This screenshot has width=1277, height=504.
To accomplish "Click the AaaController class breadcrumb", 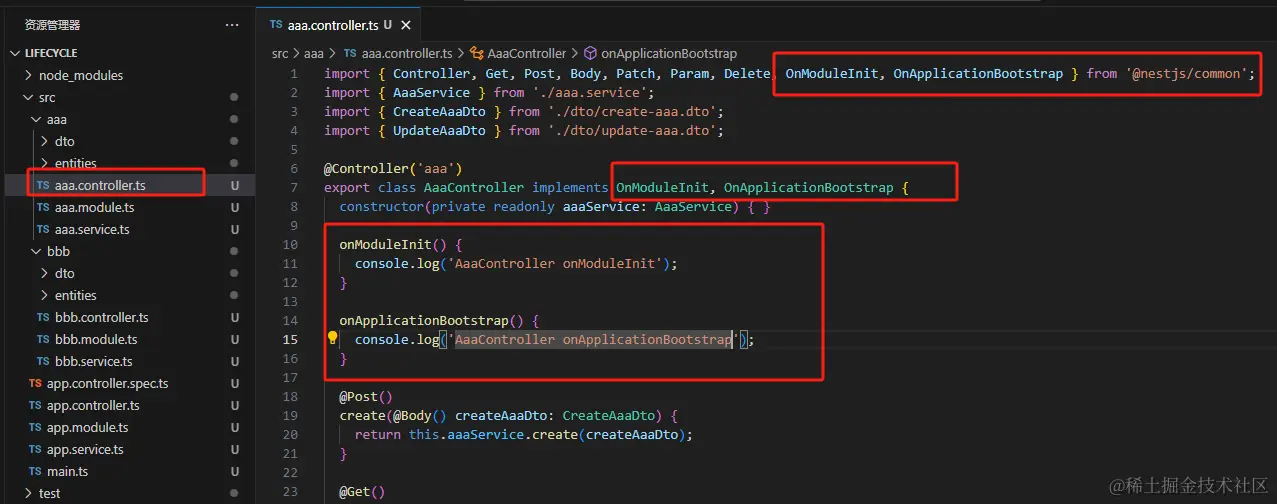I will [527, 54].
